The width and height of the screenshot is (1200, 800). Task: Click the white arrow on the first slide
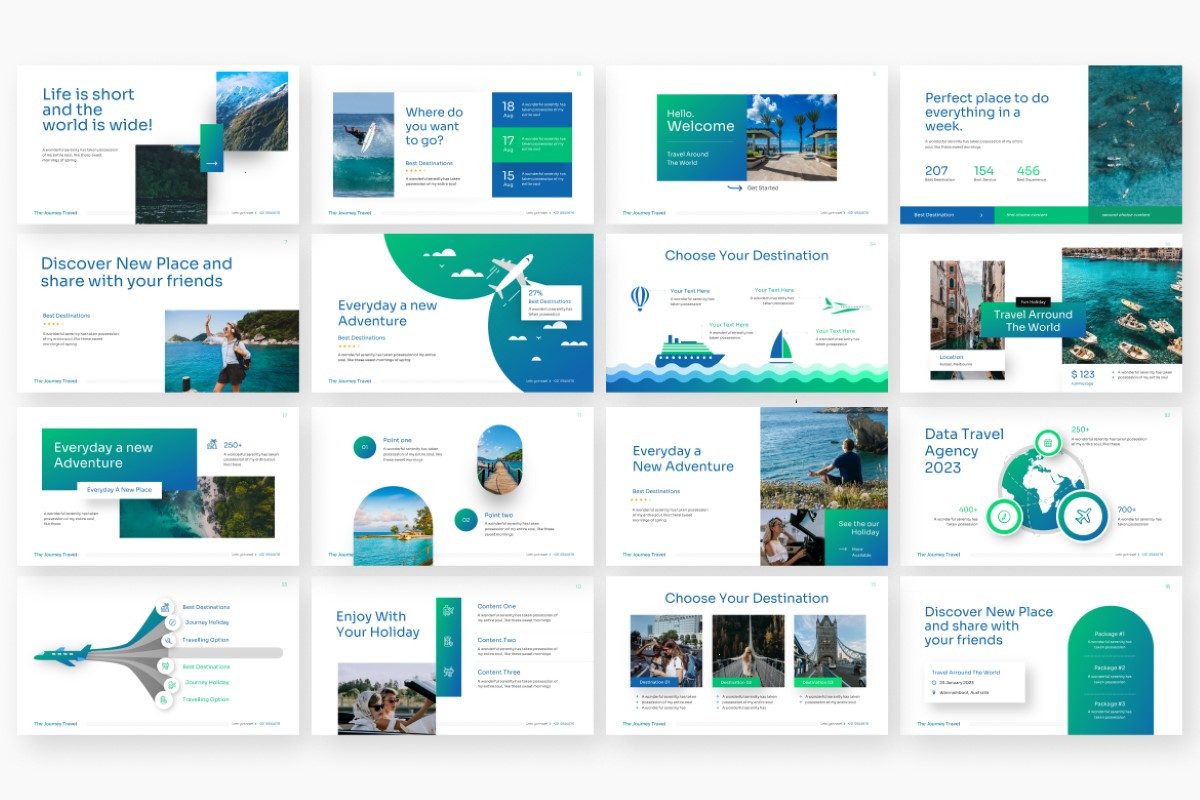[211, 162]
